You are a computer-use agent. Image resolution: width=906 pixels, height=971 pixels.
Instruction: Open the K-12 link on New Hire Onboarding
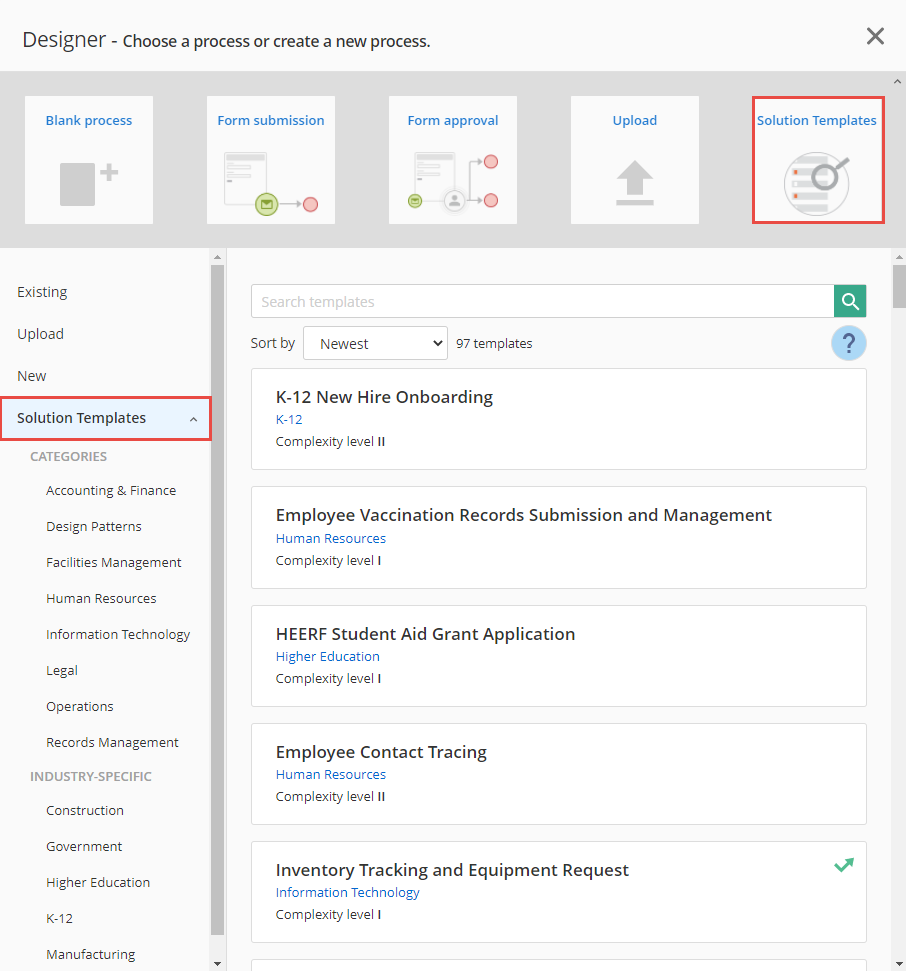point(289,419)
